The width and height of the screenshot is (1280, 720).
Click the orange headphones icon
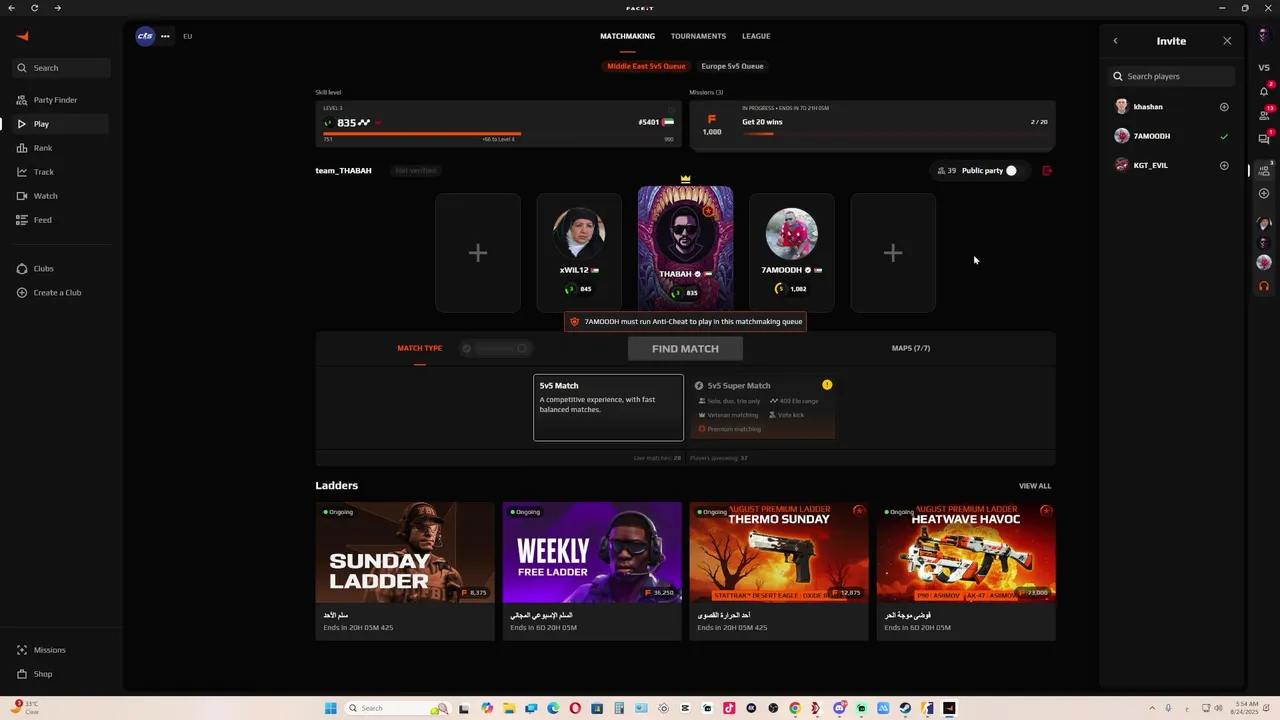tap(1264, 286)
